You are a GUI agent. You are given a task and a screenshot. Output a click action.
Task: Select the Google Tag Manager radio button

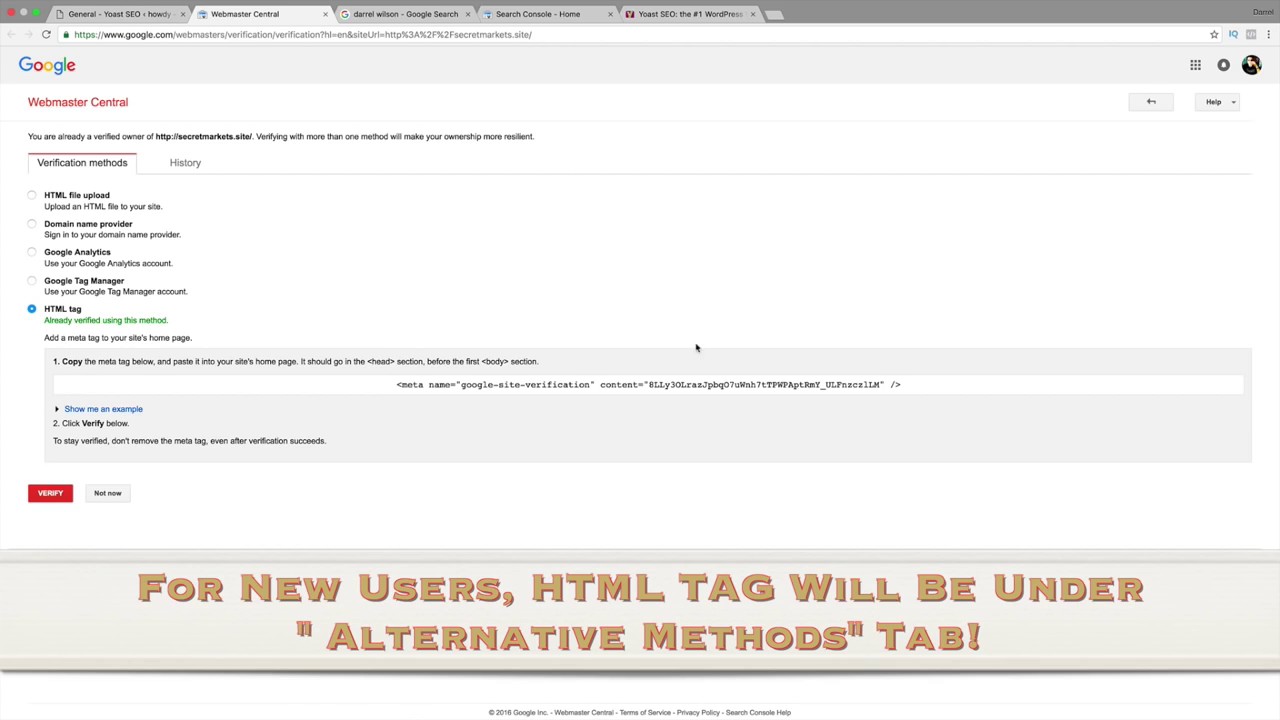(32, 281)
